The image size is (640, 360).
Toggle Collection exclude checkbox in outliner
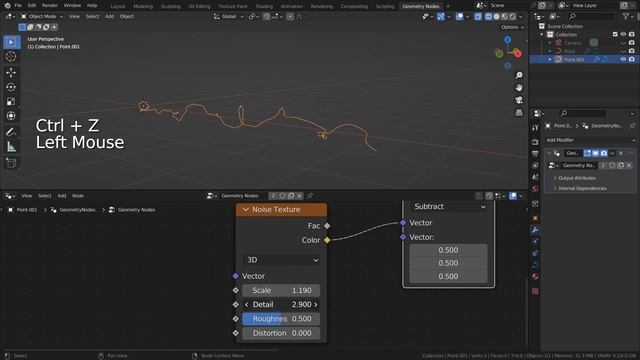click(x=615, y=35)
